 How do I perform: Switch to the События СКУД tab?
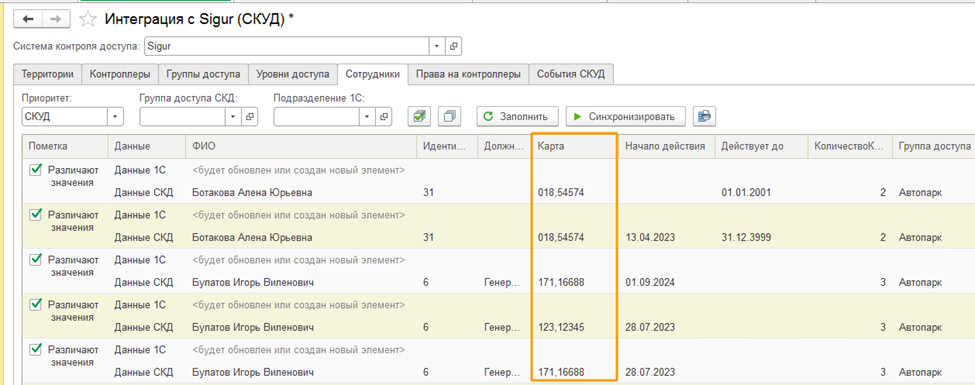571,74
